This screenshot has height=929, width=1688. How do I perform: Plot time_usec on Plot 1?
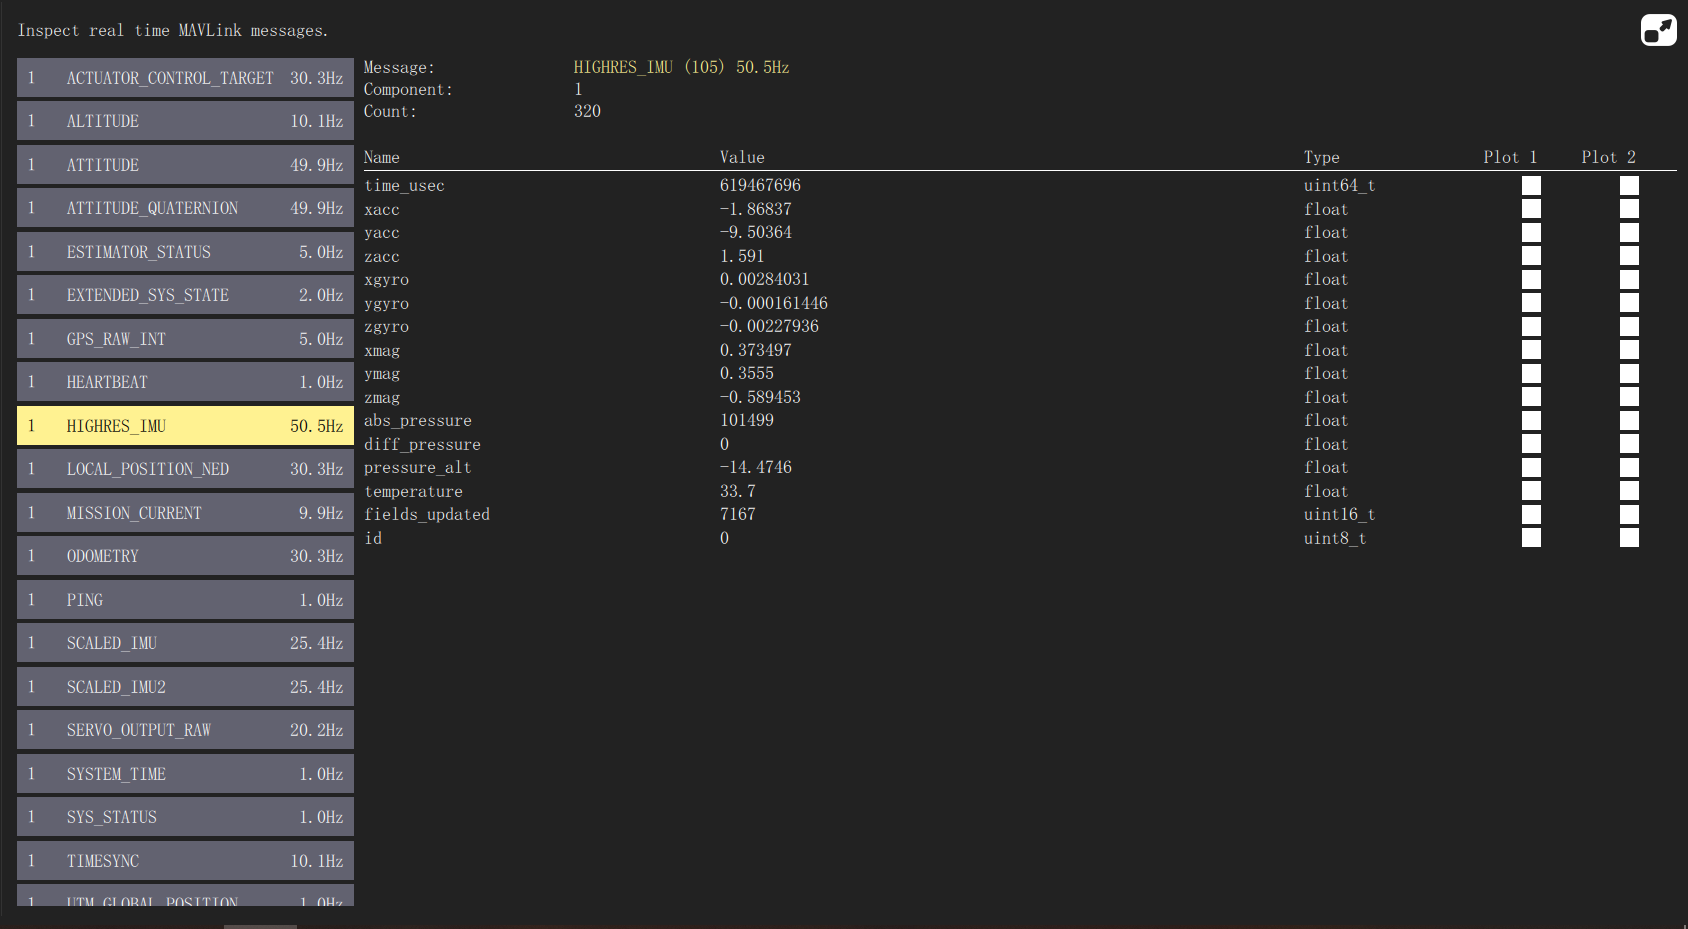[x=1531, y=184]
